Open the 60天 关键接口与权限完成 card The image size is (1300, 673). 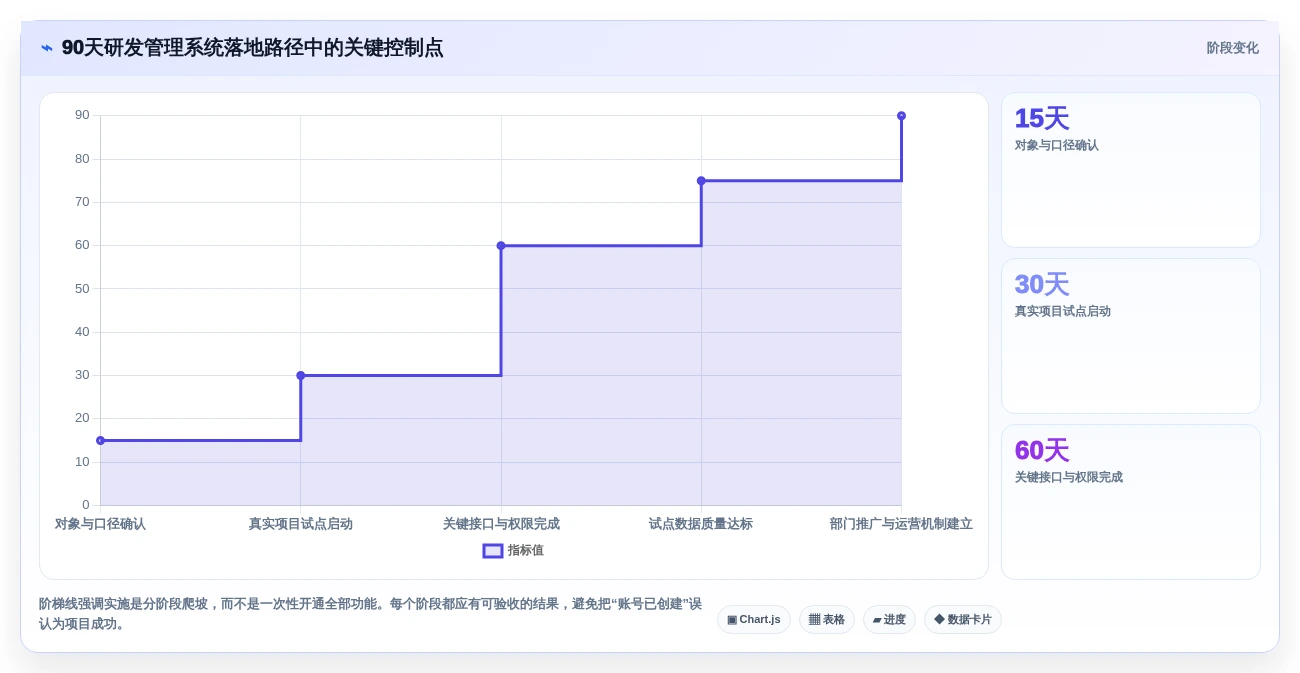click(x=1131, y=502)
